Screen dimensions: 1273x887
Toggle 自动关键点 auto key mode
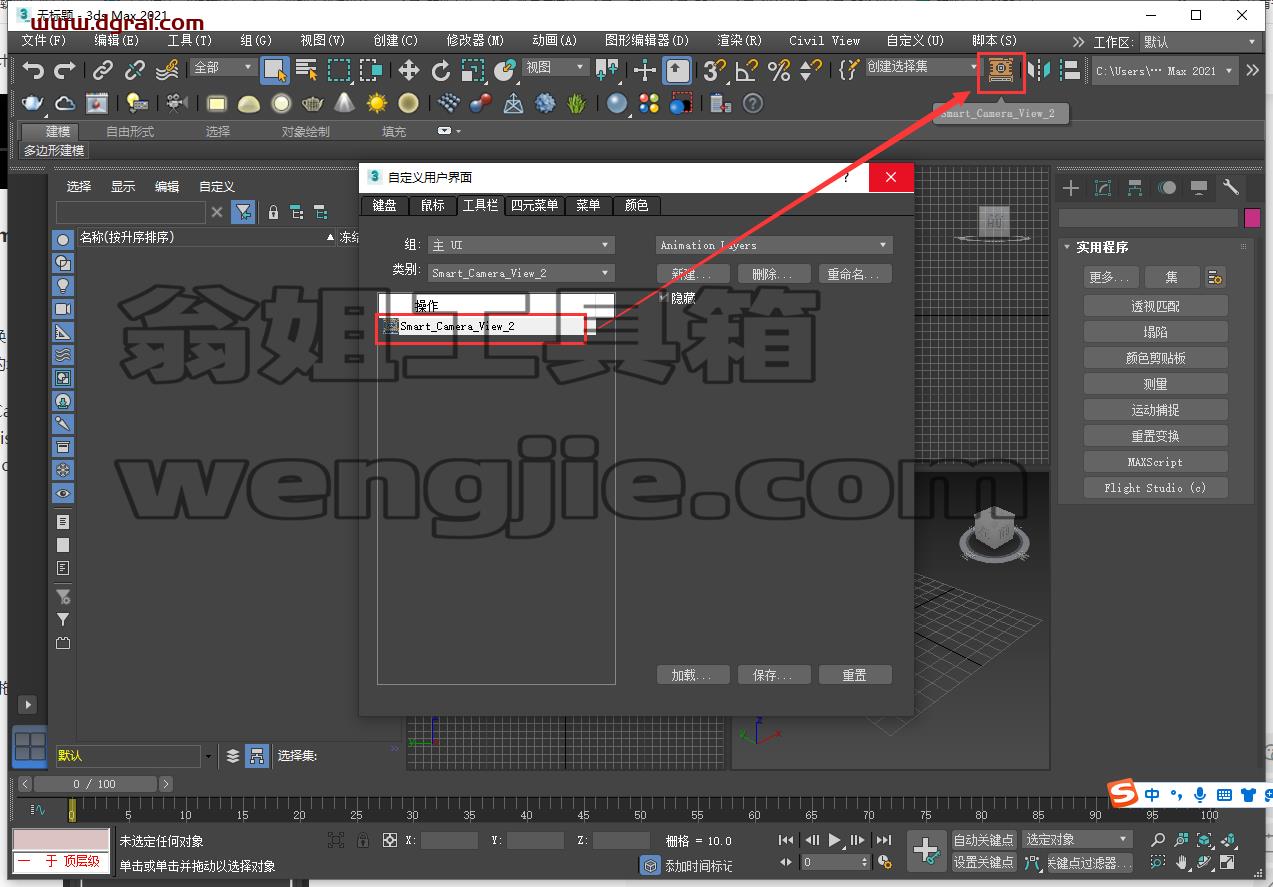point(983,839)
